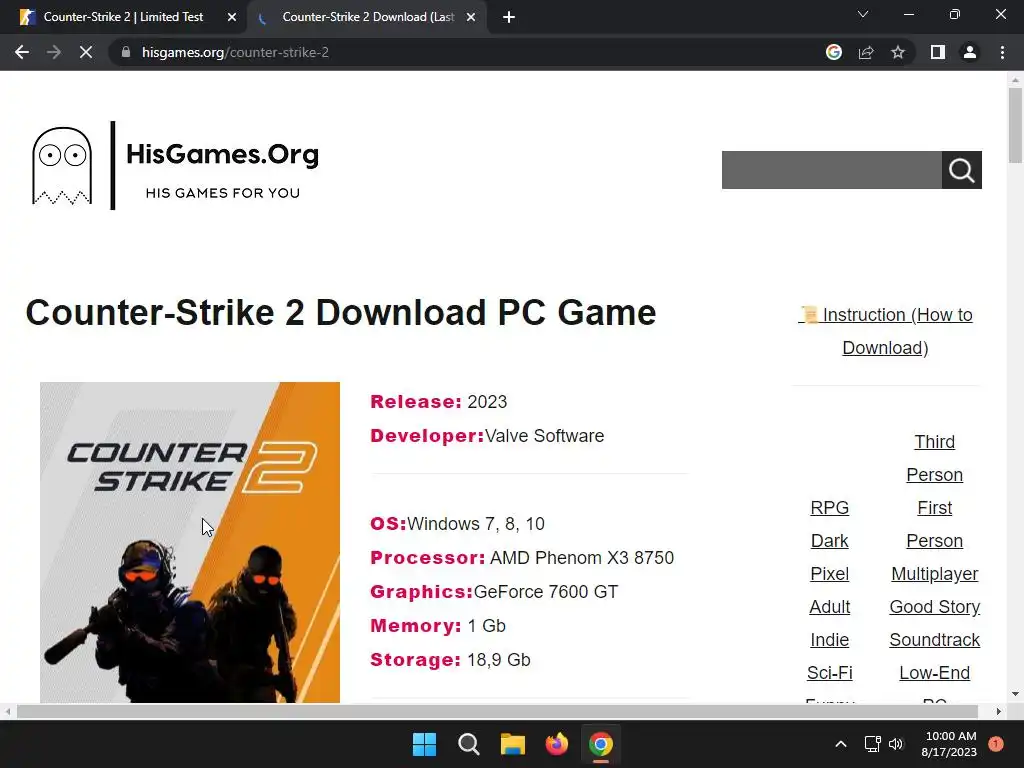Open the taskbar clock and date

[x=949, y=744]
